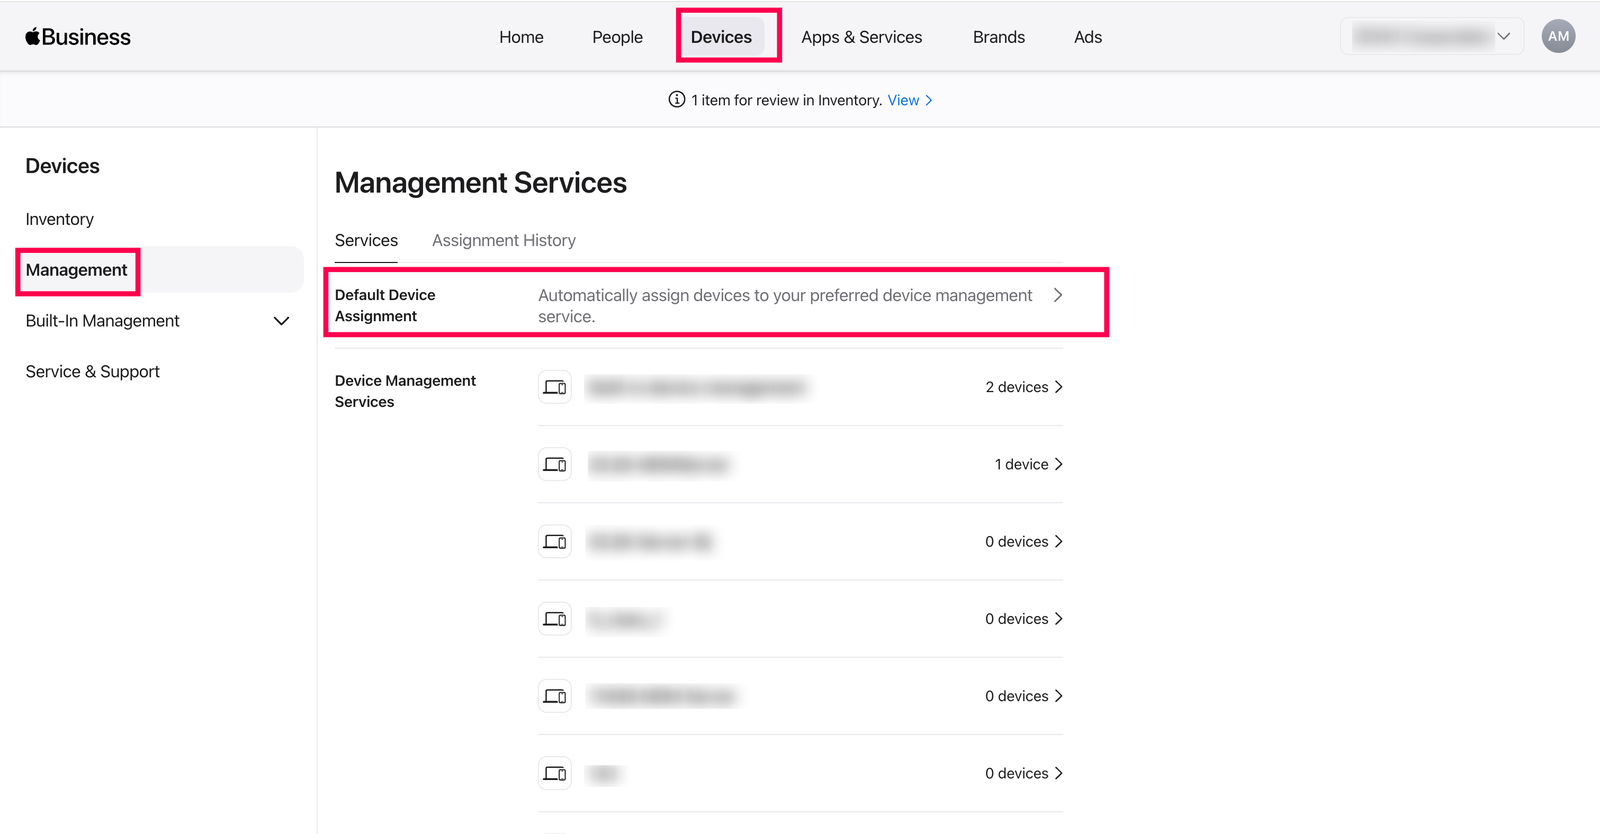Click the "Management Services" page heading
Screen dimensions: 1600x834
click(481, 183)
